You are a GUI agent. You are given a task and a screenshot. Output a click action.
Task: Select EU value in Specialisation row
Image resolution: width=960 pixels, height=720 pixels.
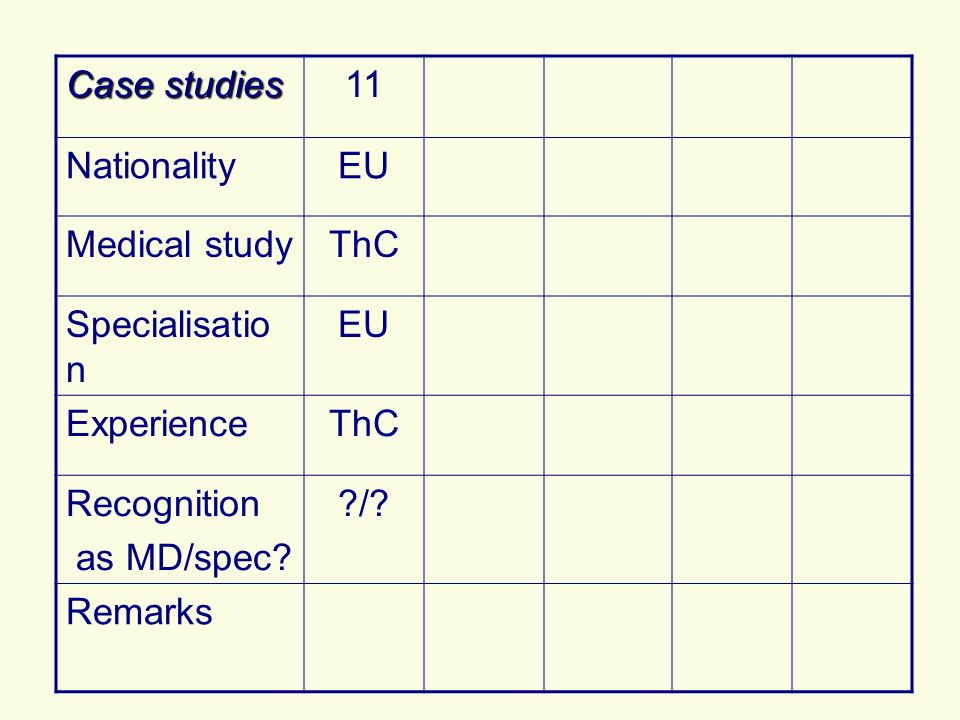tap(364, 346)
